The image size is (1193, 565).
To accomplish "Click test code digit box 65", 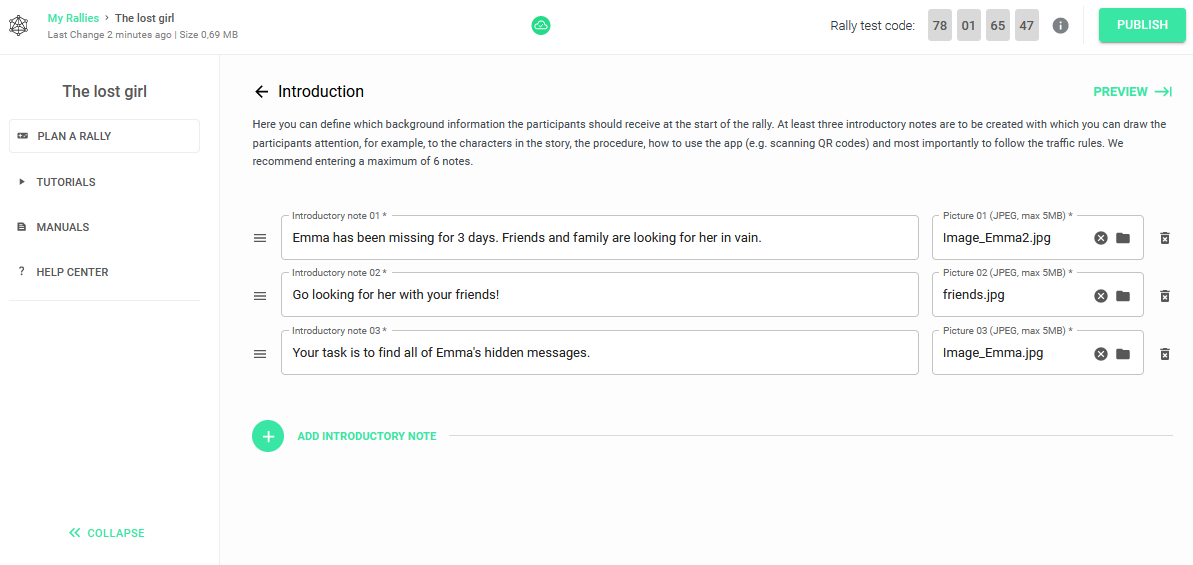I will point(997,26).
